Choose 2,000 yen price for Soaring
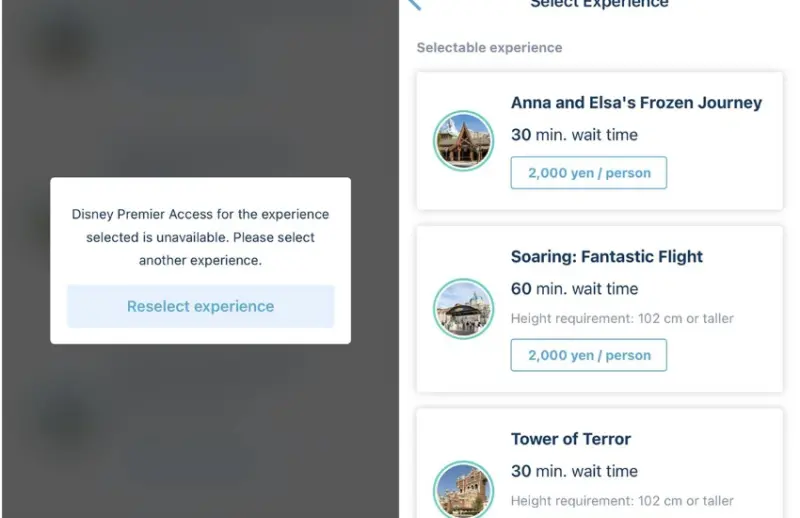800x518 pixels. pos(589,355)
